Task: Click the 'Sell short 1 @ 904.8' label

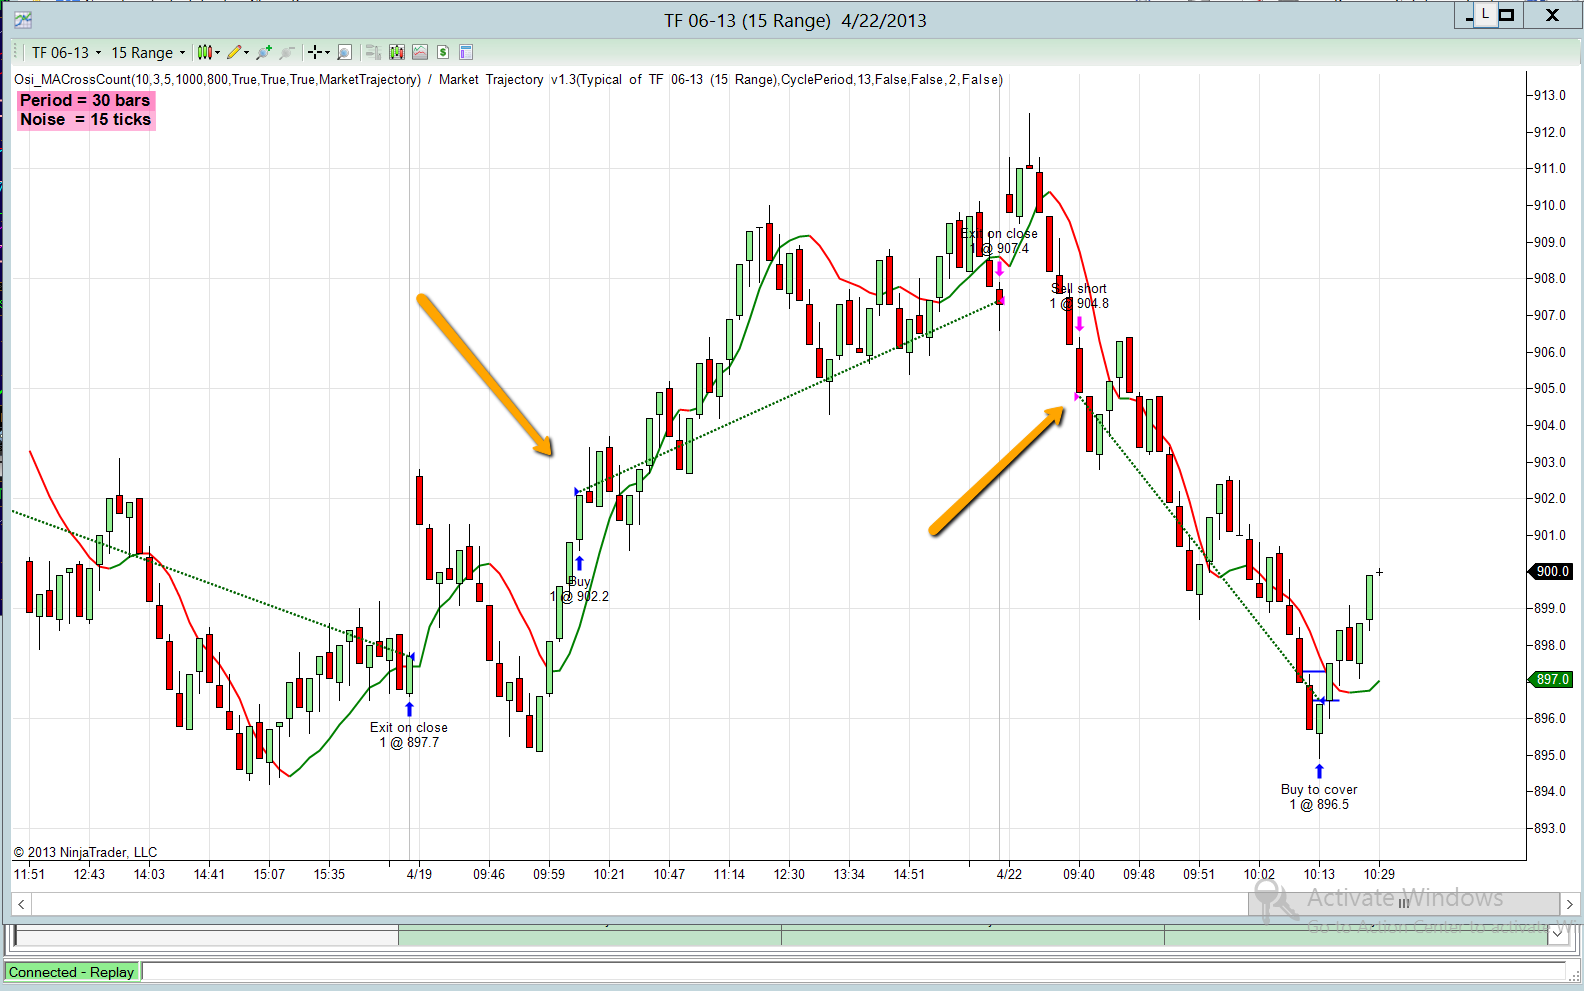Action: pyautogui.click(x=1079, y=296)
